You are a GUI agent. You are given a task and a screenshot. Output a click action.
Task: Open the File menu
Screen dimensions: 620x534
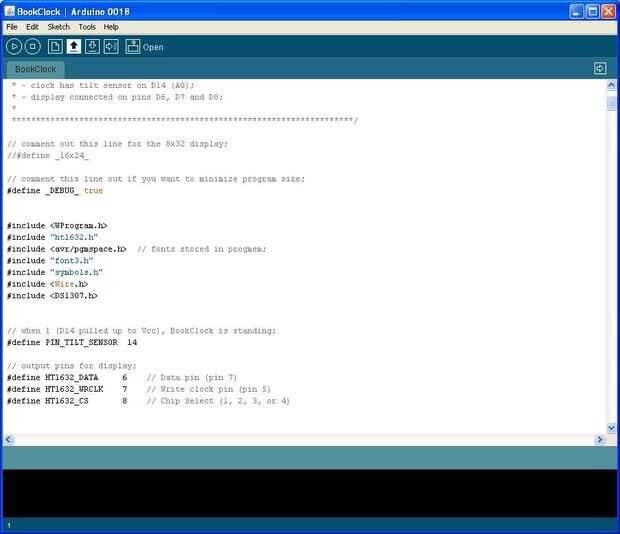pyautogui.click(x=12, y=27)
